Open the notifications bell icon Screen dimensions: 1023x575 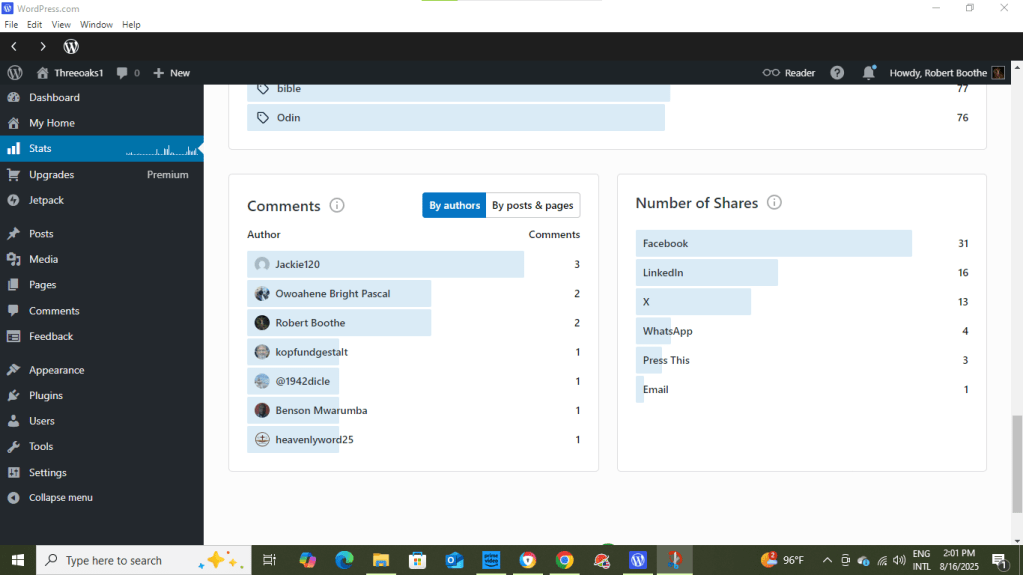[868, 73]
